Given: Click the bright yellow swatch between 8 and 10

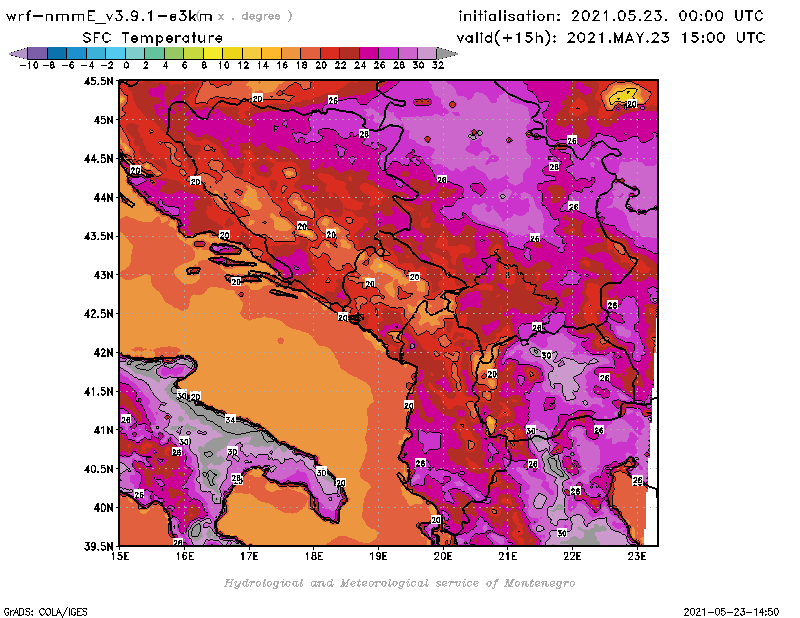Looking at the screenshot, I should point(213,53).
